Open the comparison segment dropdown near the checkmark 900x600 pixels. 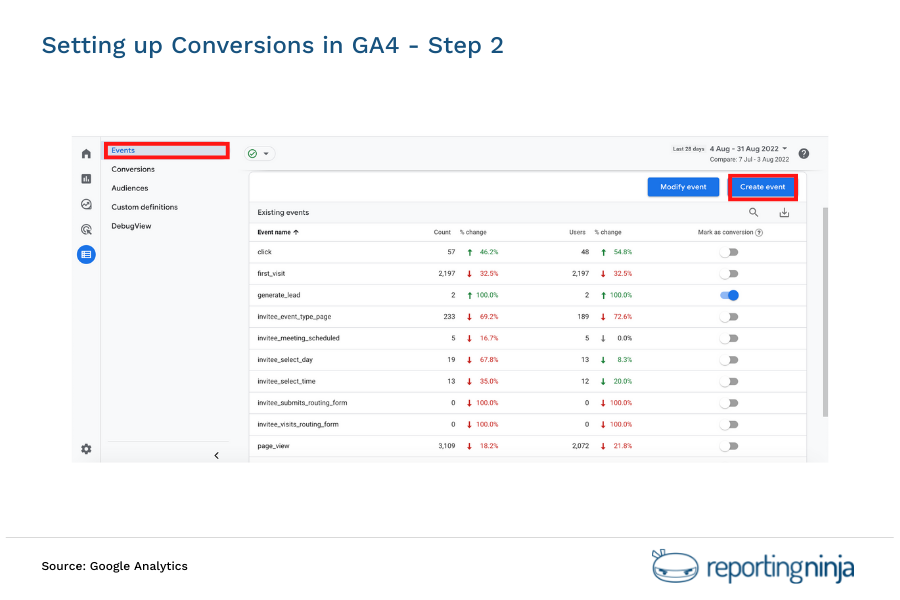pos(259,152)
